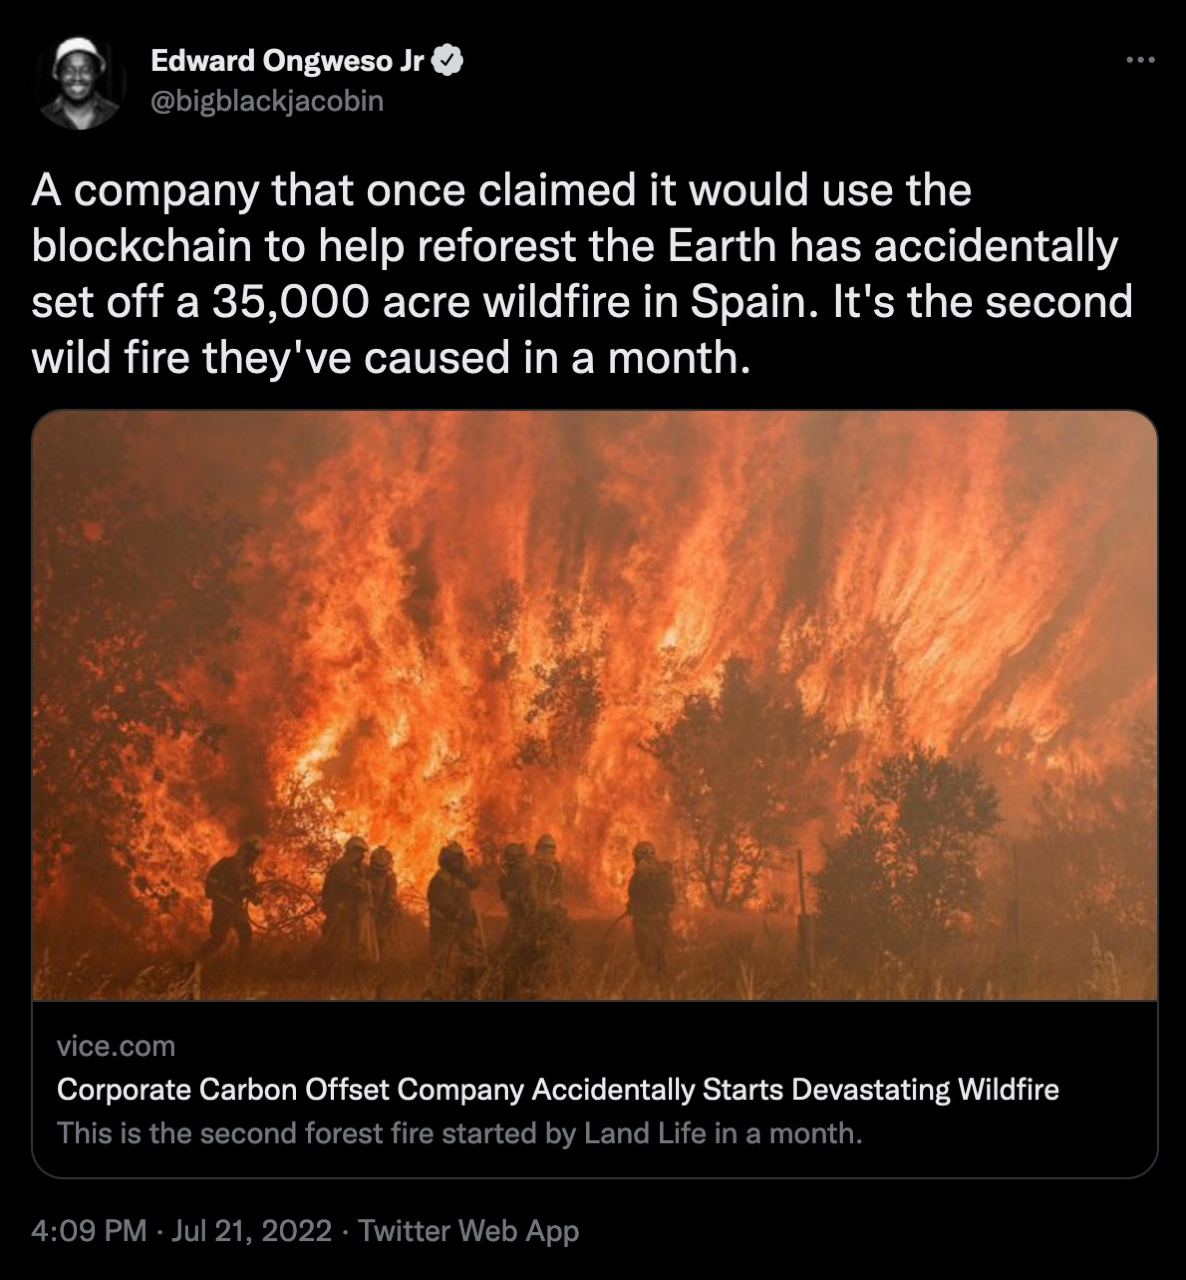This screenshot has width=1186, height=1280.
Task: Open the Twitter Web App source label
Action: pos(468,1230)
